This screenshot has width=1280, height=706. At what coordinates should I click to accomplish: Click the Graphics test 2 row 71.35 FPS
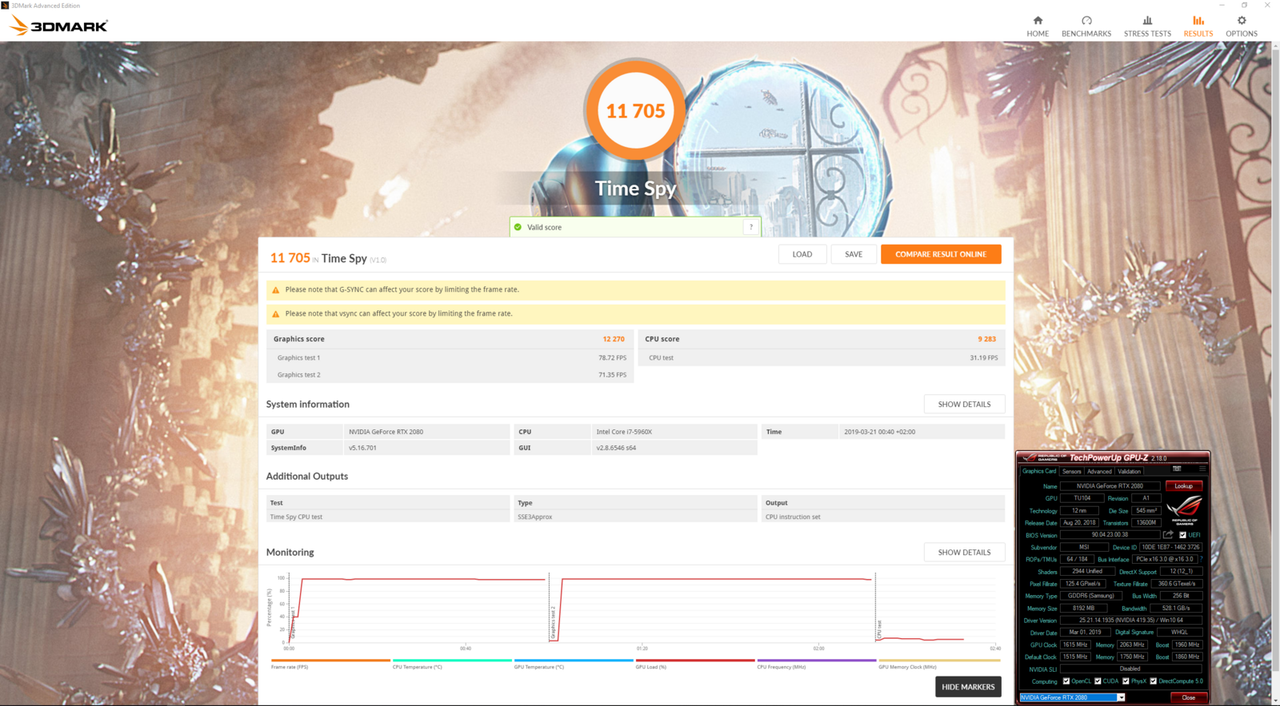click(450, 375)
